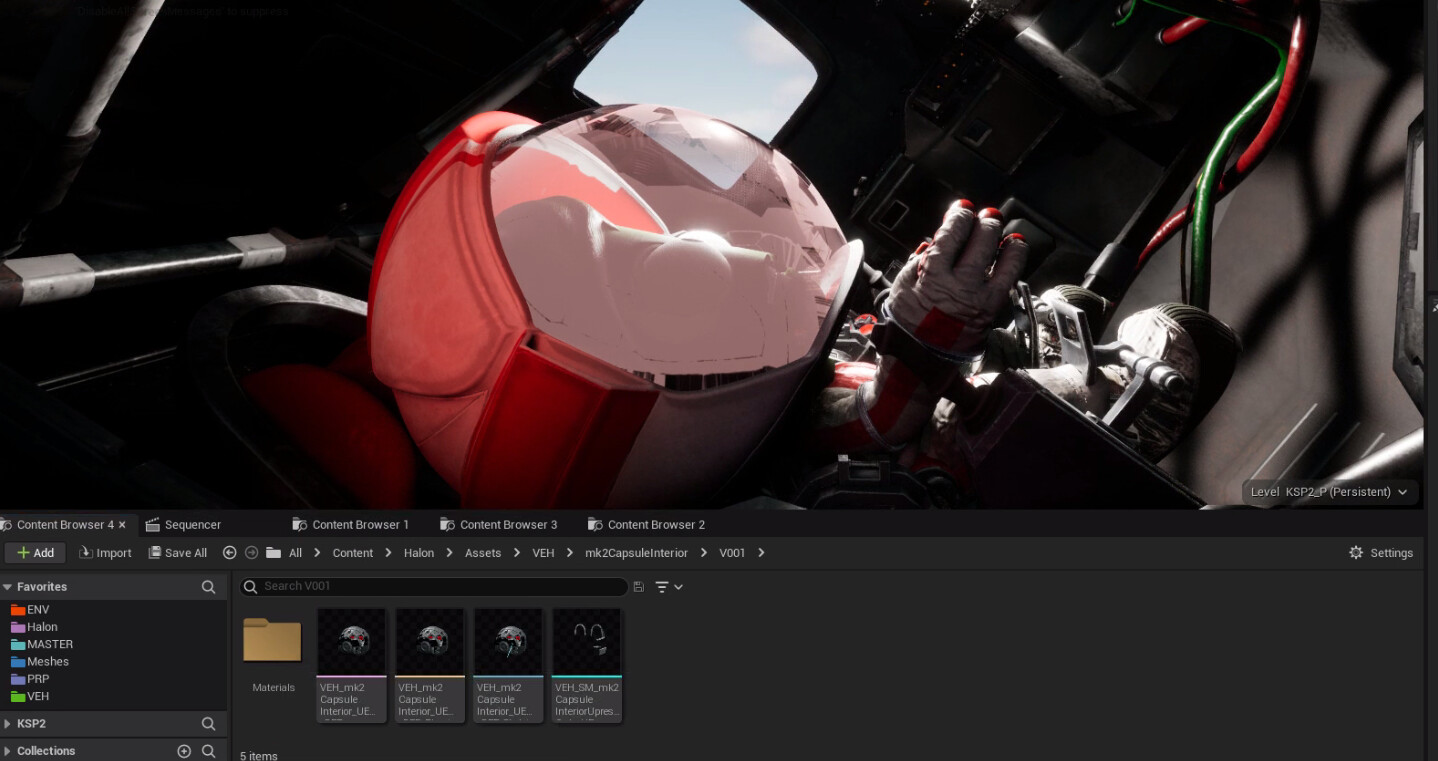Click the Add button
Screen dimensions: 1438x761
click(35, 553)
